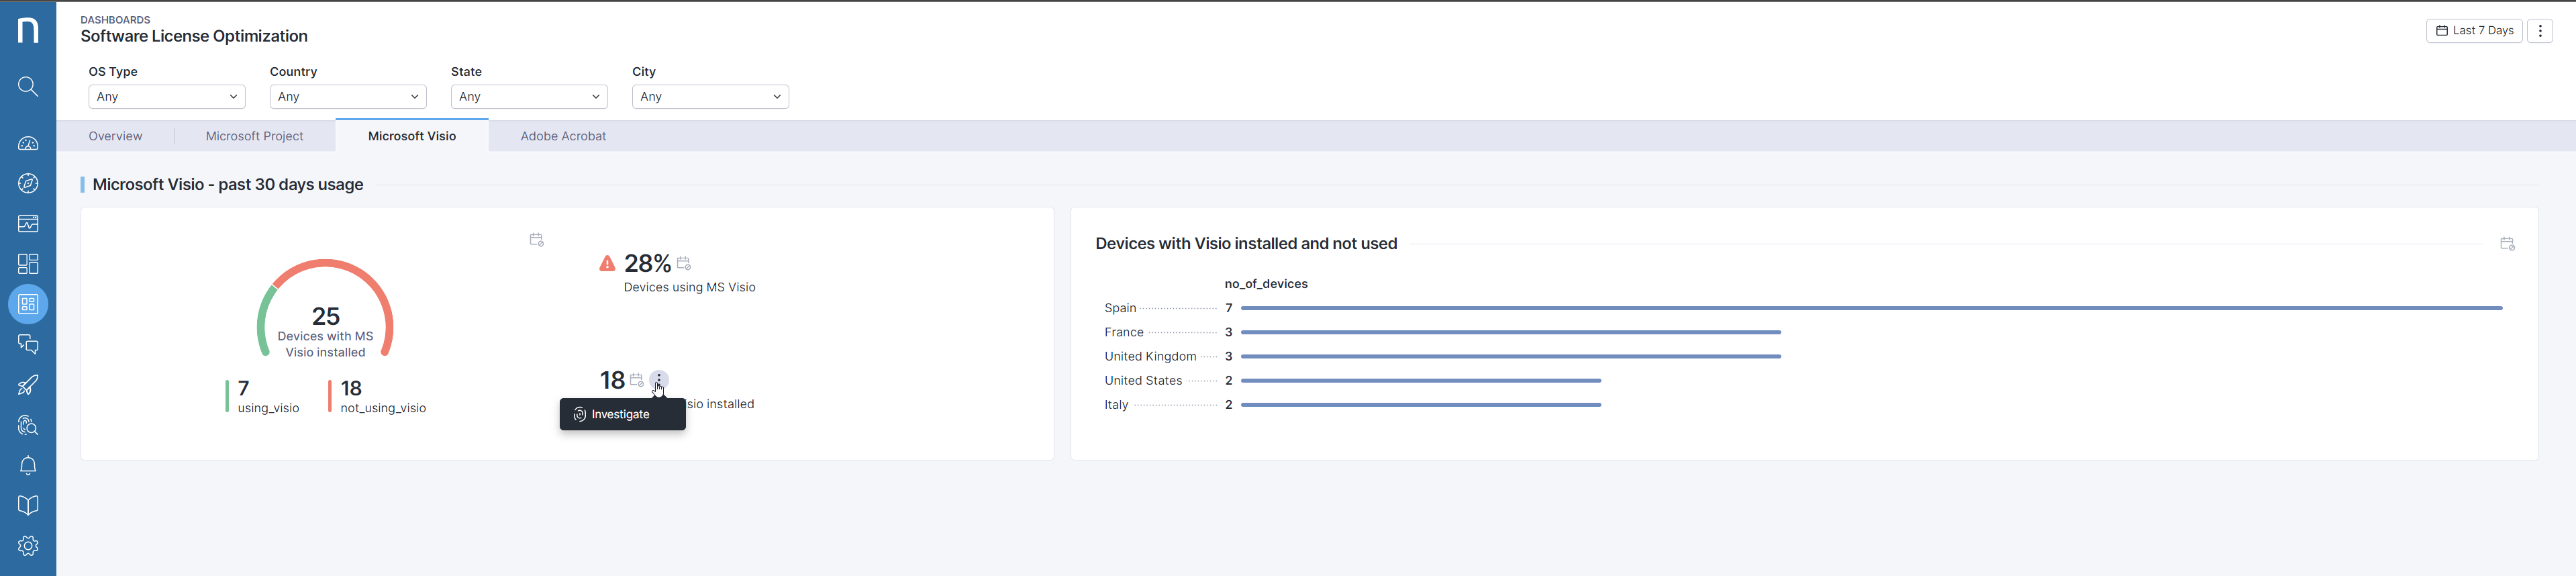Click the United Kingdom bar in the chart
The image size is (2576, 576).
pyautogui.click(x=1511, y=356)
